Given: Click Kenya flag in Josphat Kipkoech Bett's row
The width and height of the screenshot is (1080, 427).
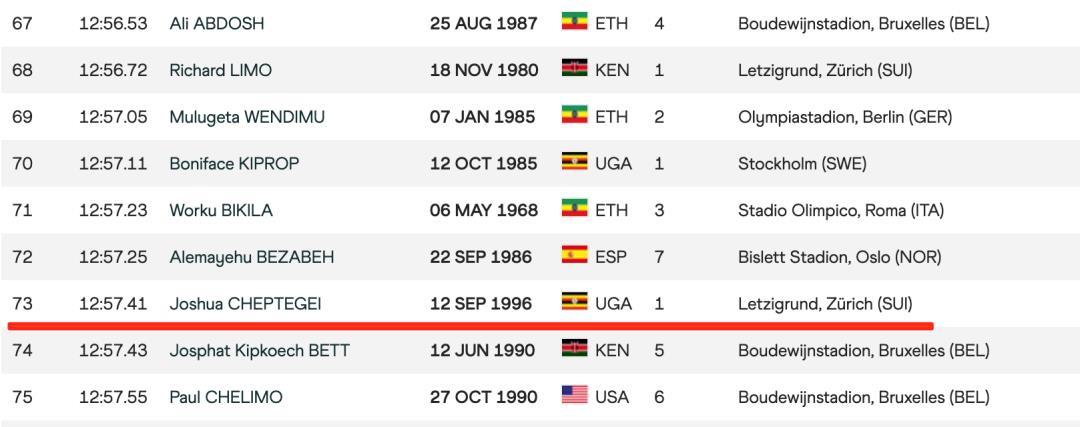Looking at the screenshot, I should [574, 349].
